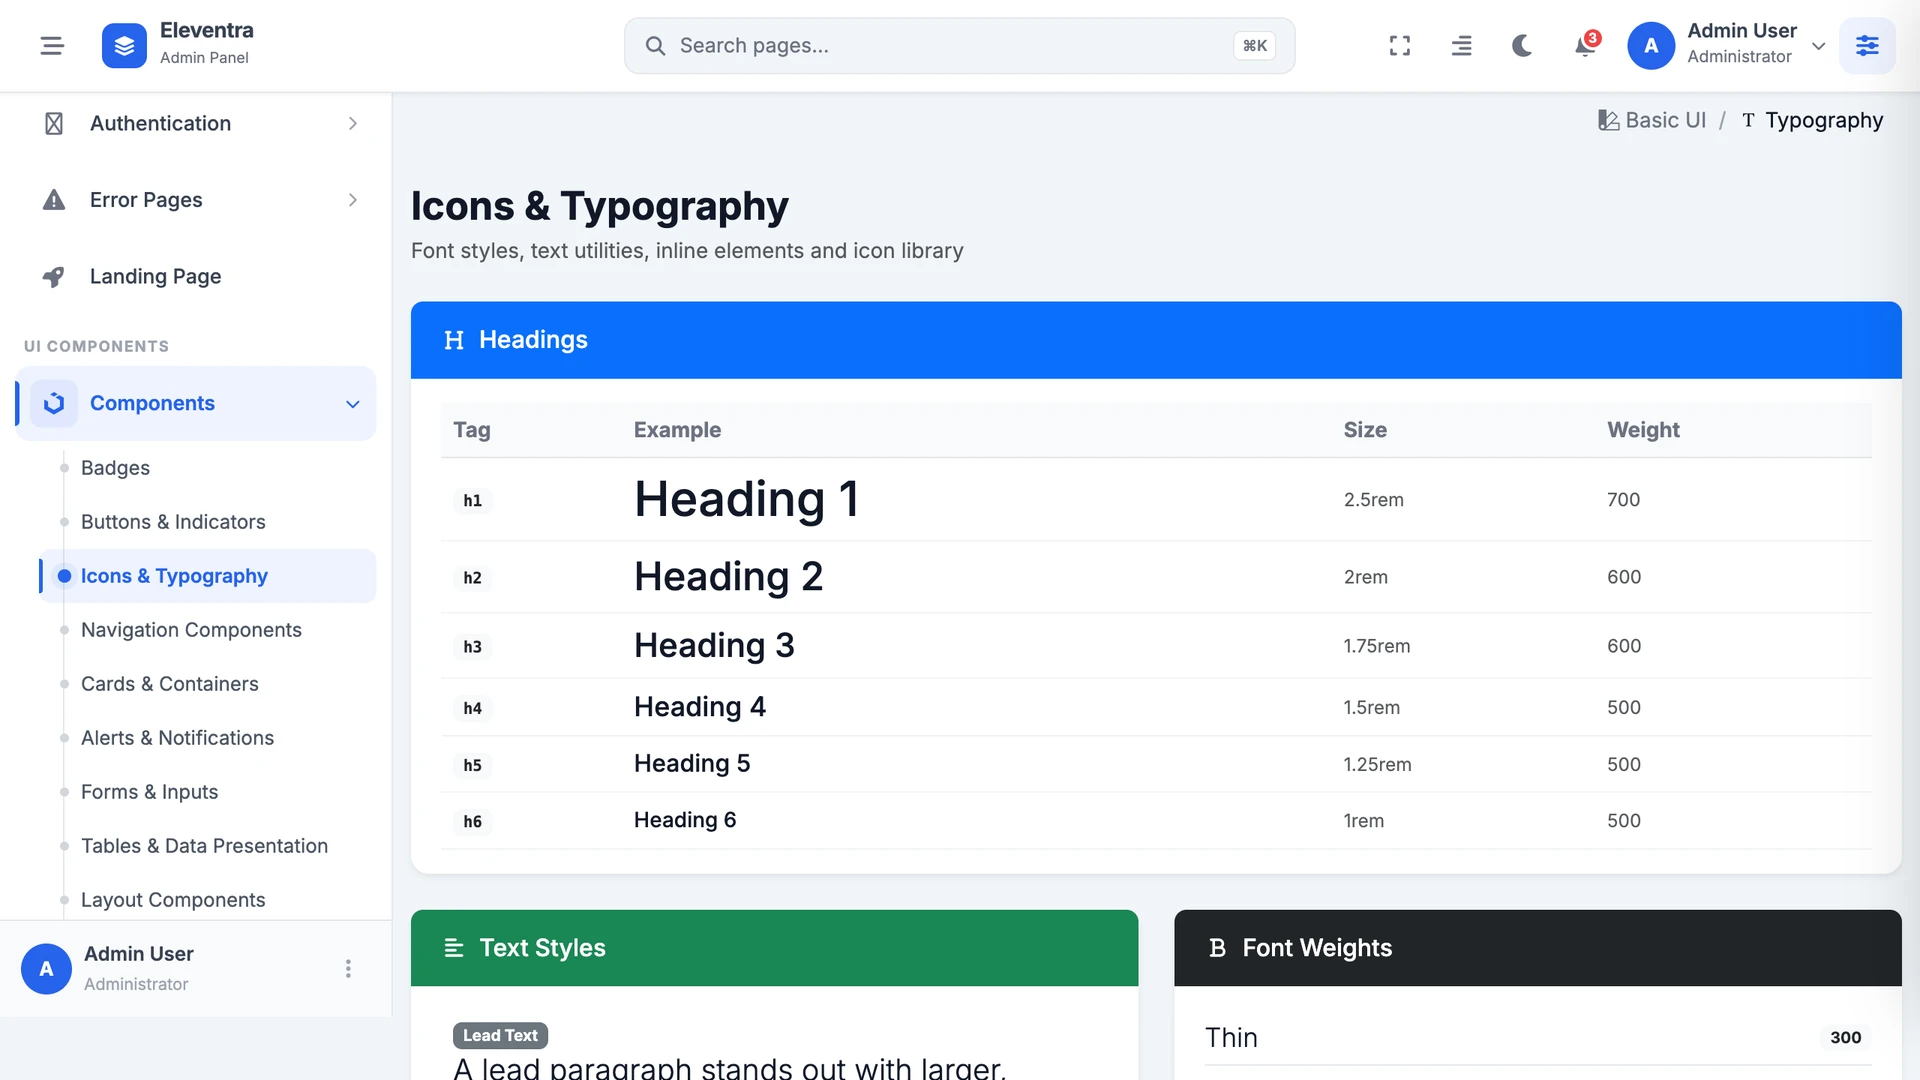The image size is (1920, 1080).
Task: Click the Landing Page rocket icon
Action: click(54, 276)
